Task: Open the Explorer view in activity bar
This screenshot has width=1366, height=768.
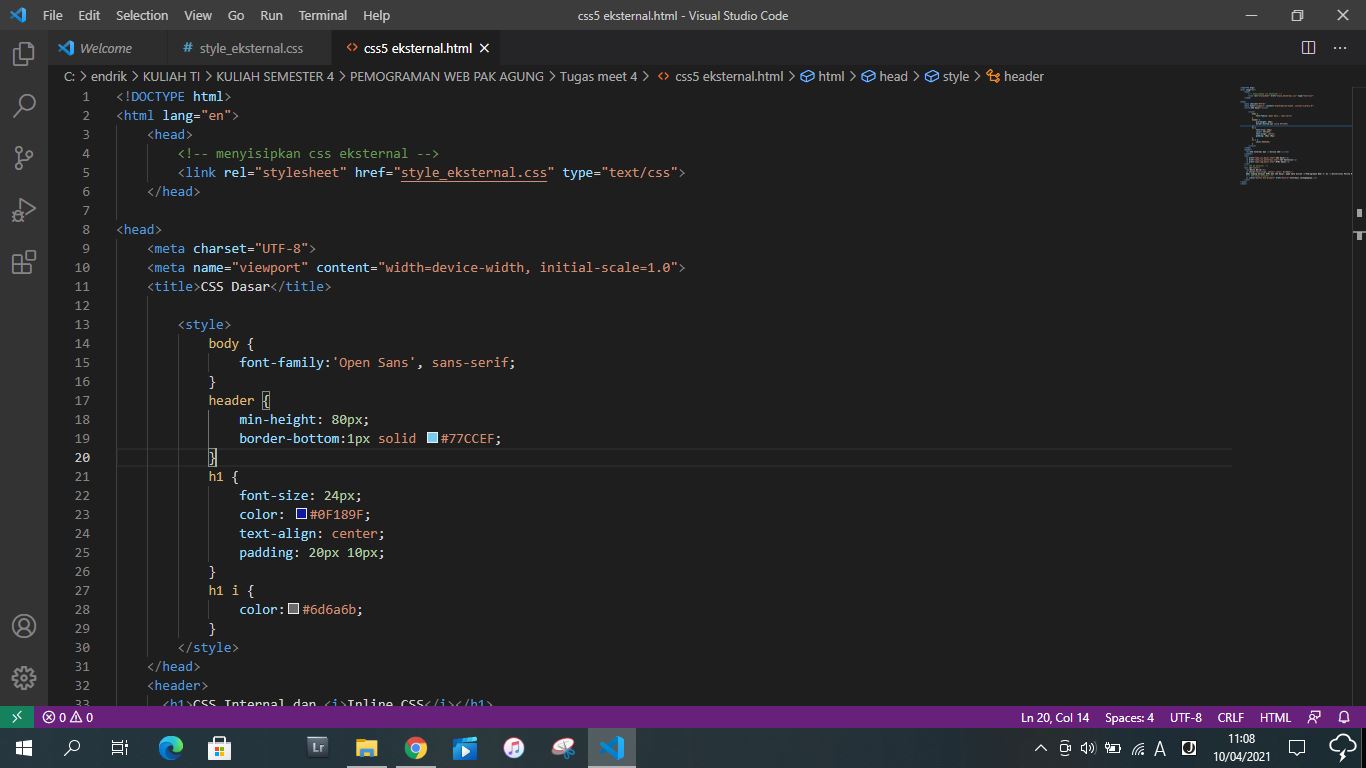Action: 24,54
